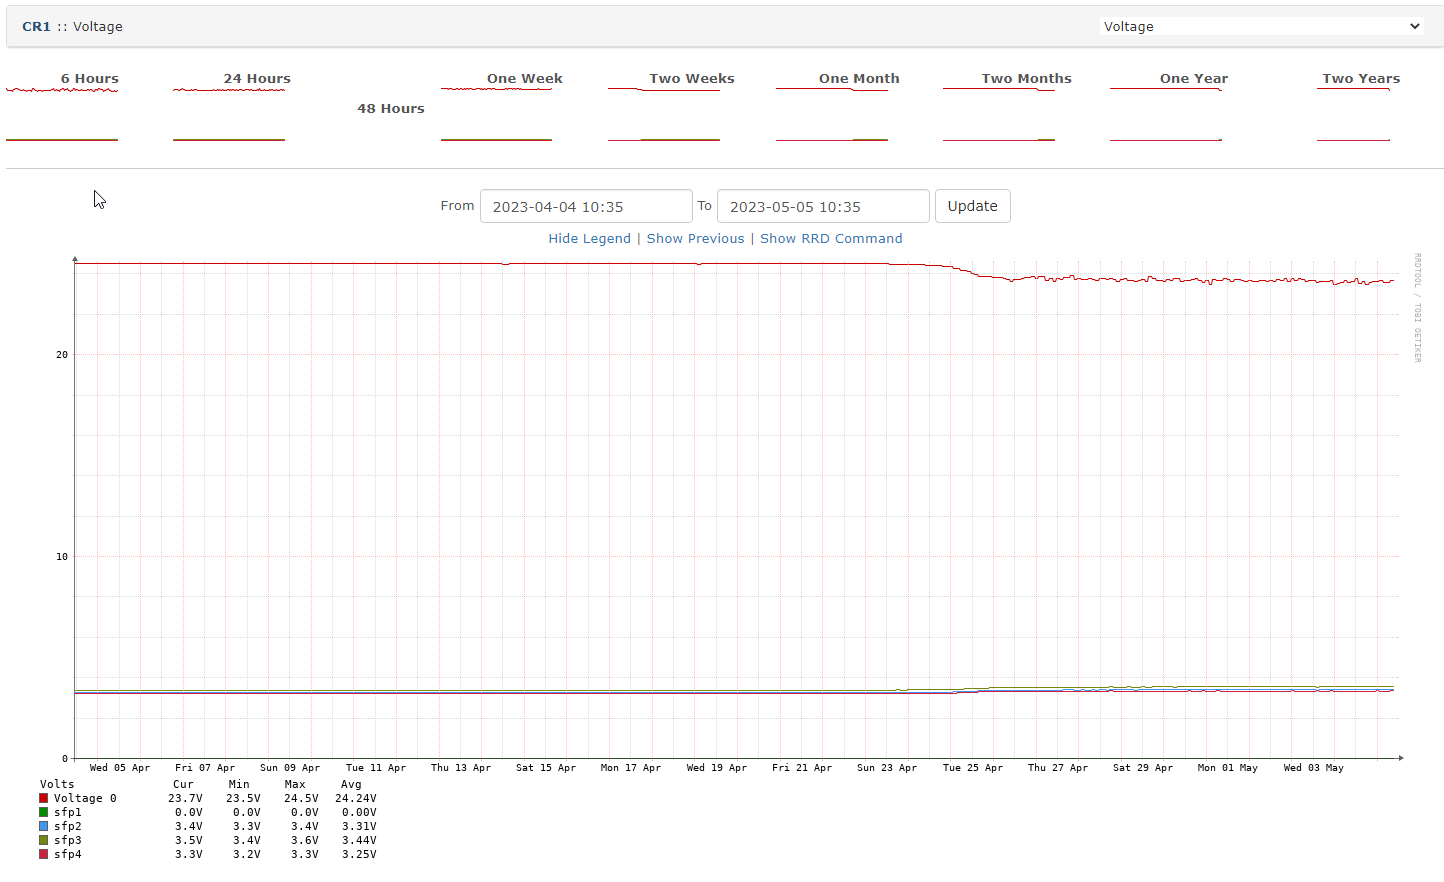1444x882 pixels.
Task: Open the lower mini graph under Two Weeks
Action: [x=664, y=139]
